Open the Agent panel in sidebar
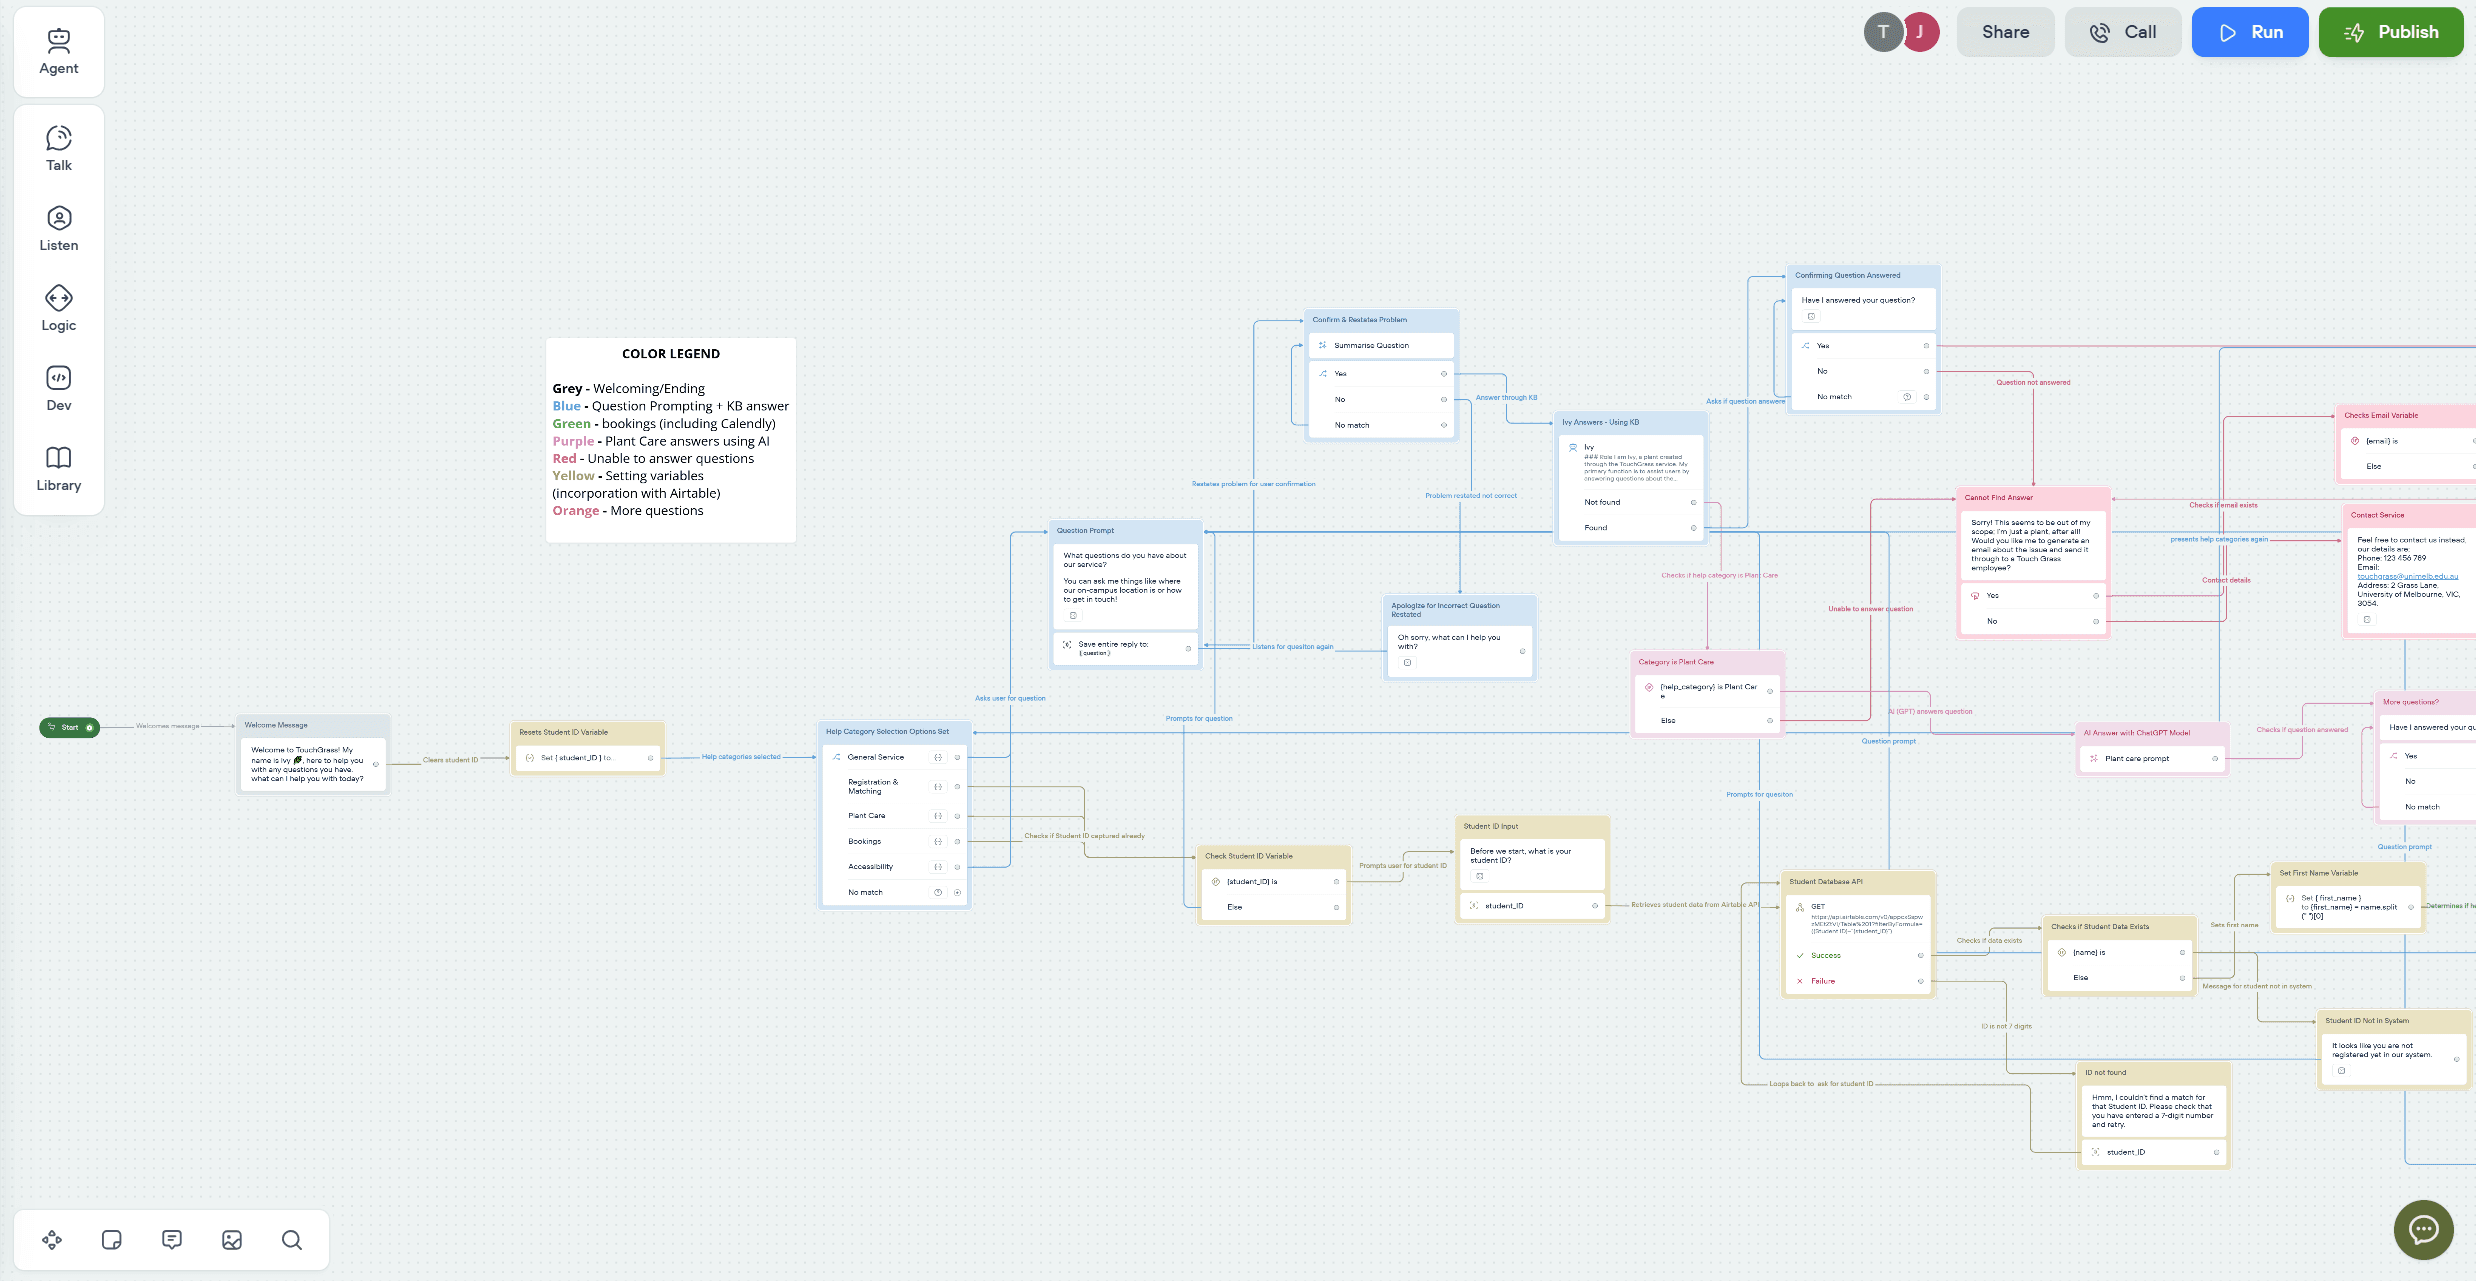This screenshot has width=2476, height=1281. pyautogui.click(x=59, y=52)
